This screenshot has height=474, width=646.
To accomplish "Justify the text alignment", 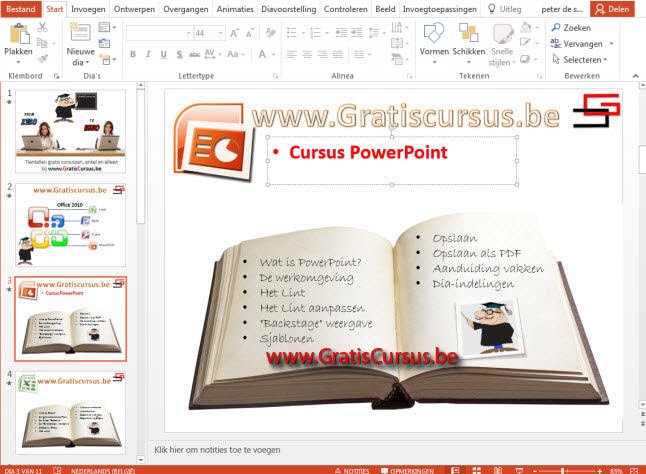I will pos(338,54).
